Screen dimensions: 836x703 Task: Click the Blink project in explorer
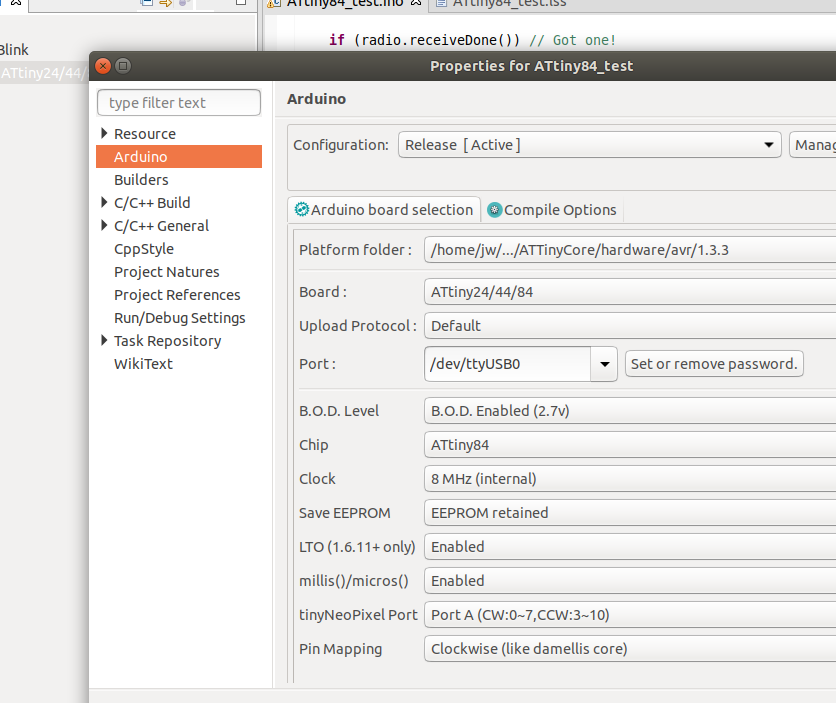pyautogui.click(x=14, y=50)
